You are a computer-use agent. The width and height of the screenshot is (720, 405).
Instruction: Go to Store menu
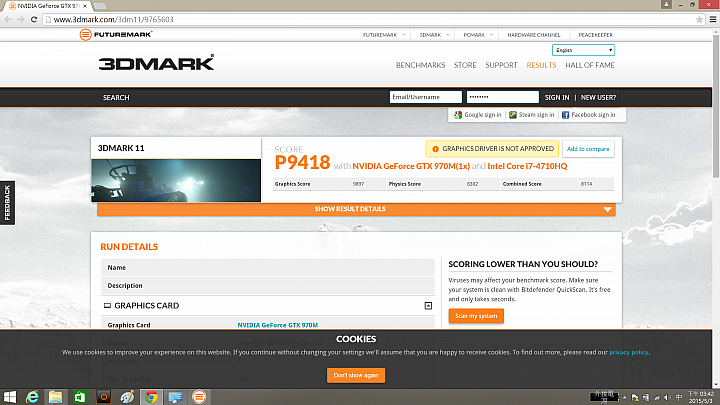tap(465, 65)
